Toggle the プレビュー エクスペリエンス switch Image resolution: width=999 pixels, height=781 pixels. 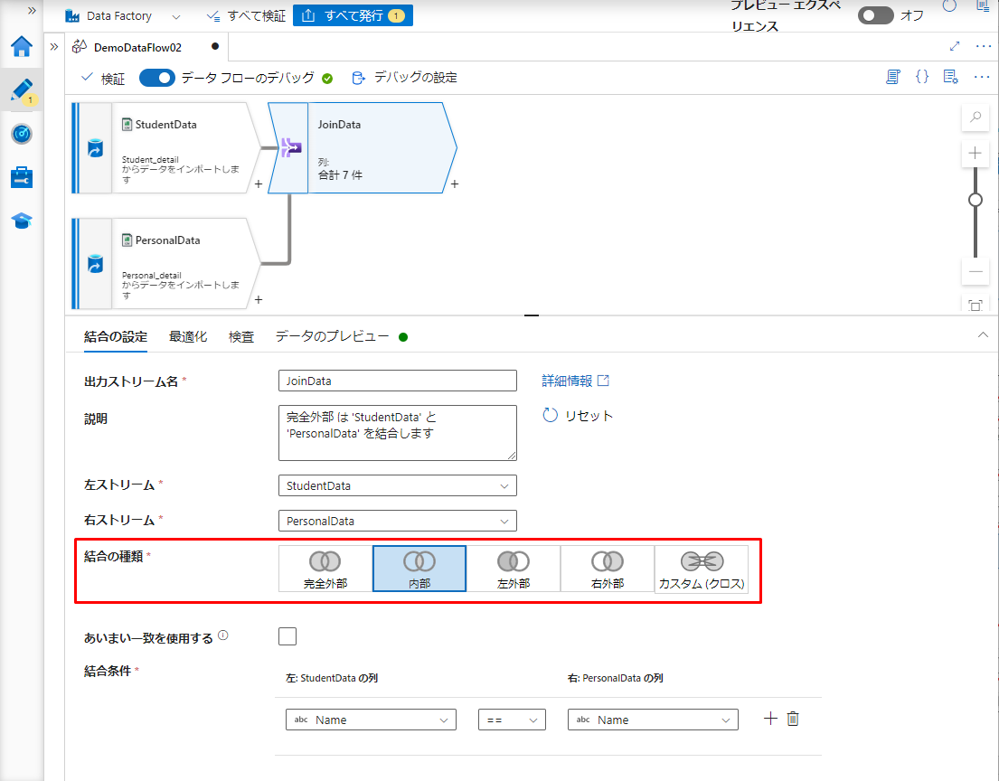[875, 15]
